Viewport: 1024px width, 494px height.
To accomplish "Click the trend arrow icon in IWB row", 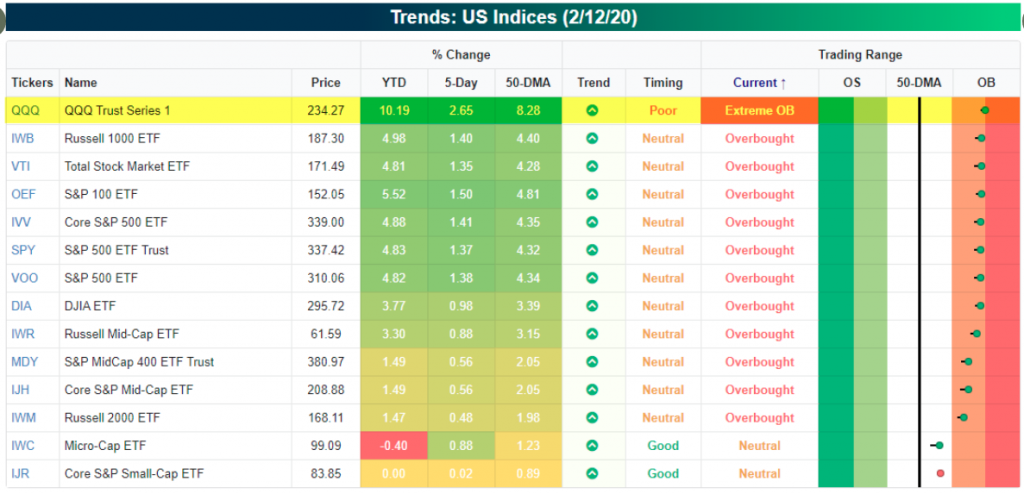I will pos(592,139).
